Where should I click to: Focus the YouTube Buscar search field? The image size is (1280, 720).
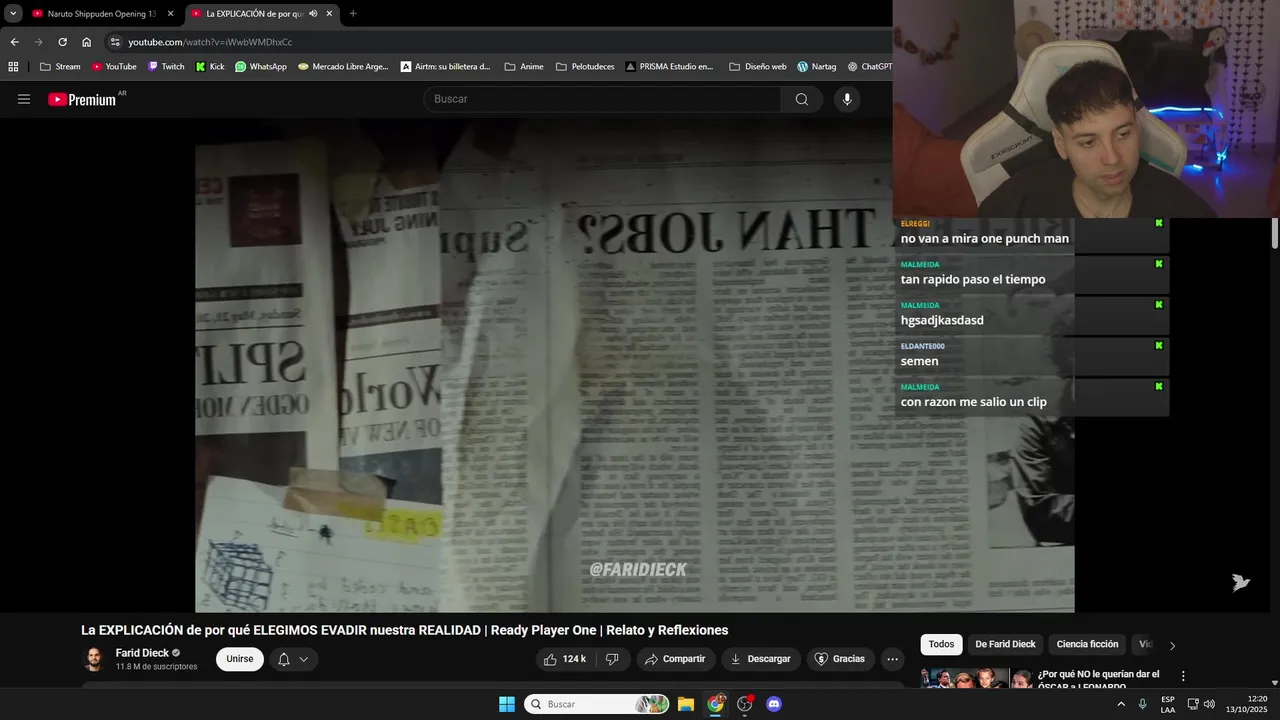(x=603, y=99)
